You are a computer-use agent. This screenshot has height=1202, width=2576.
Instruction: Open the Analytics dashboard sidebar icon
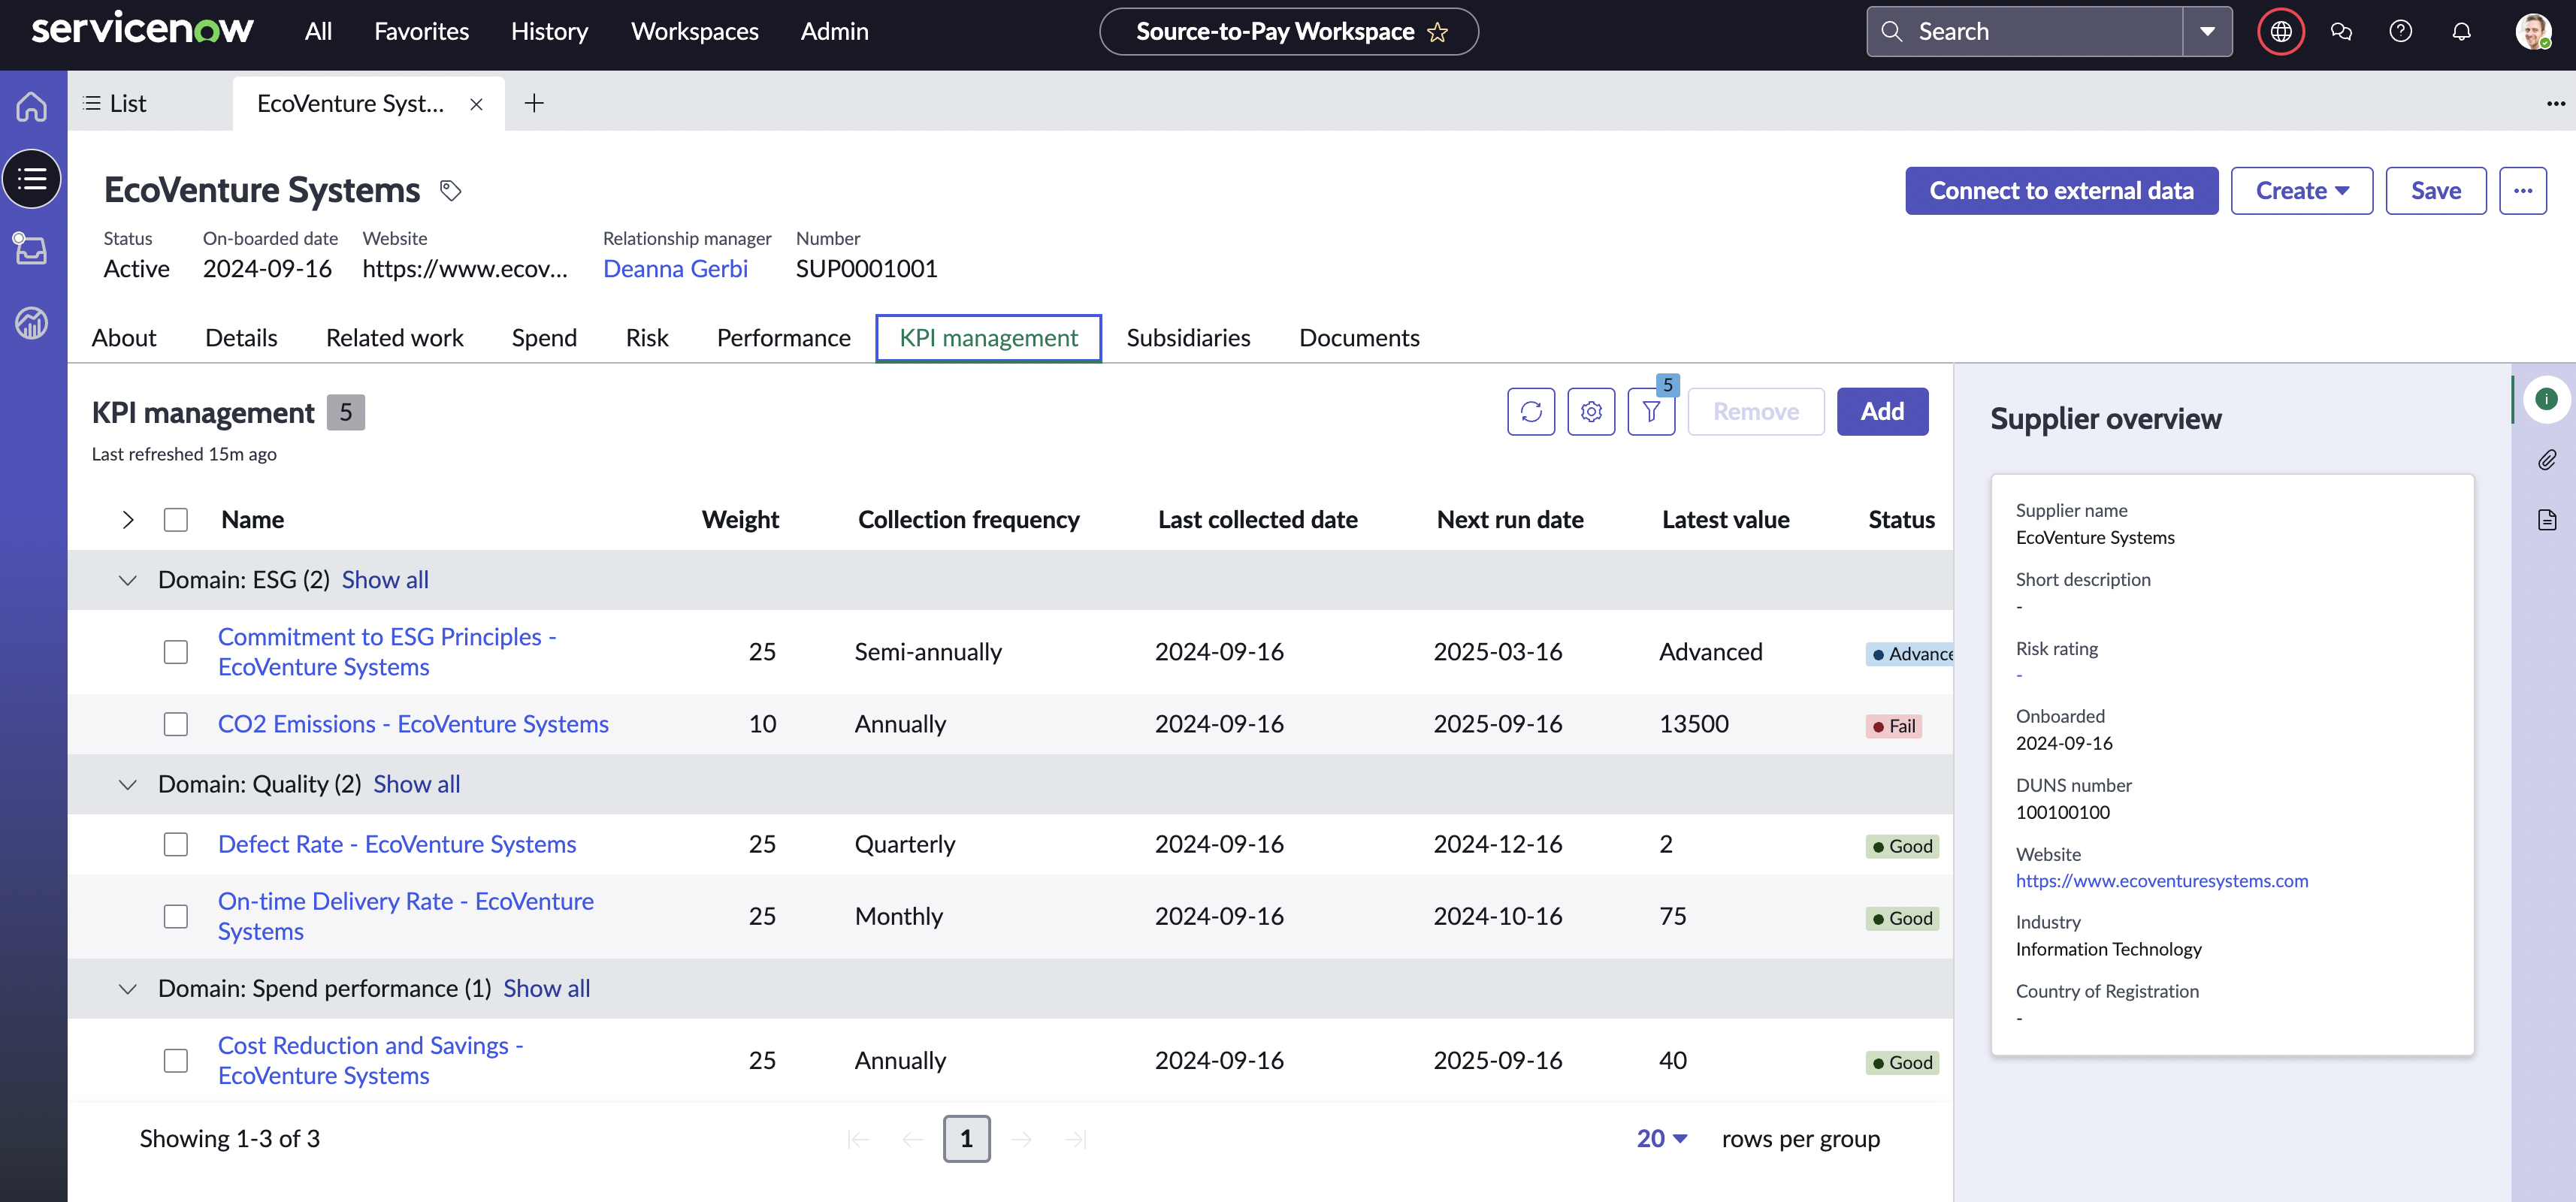click(32, 322)
